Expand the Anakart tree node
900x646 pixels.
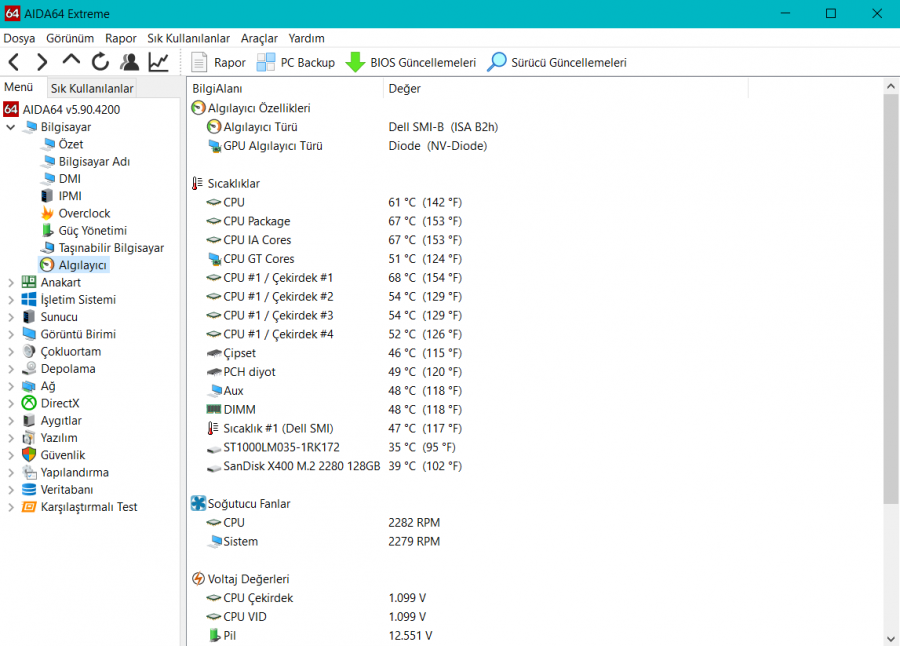(11, 283)
